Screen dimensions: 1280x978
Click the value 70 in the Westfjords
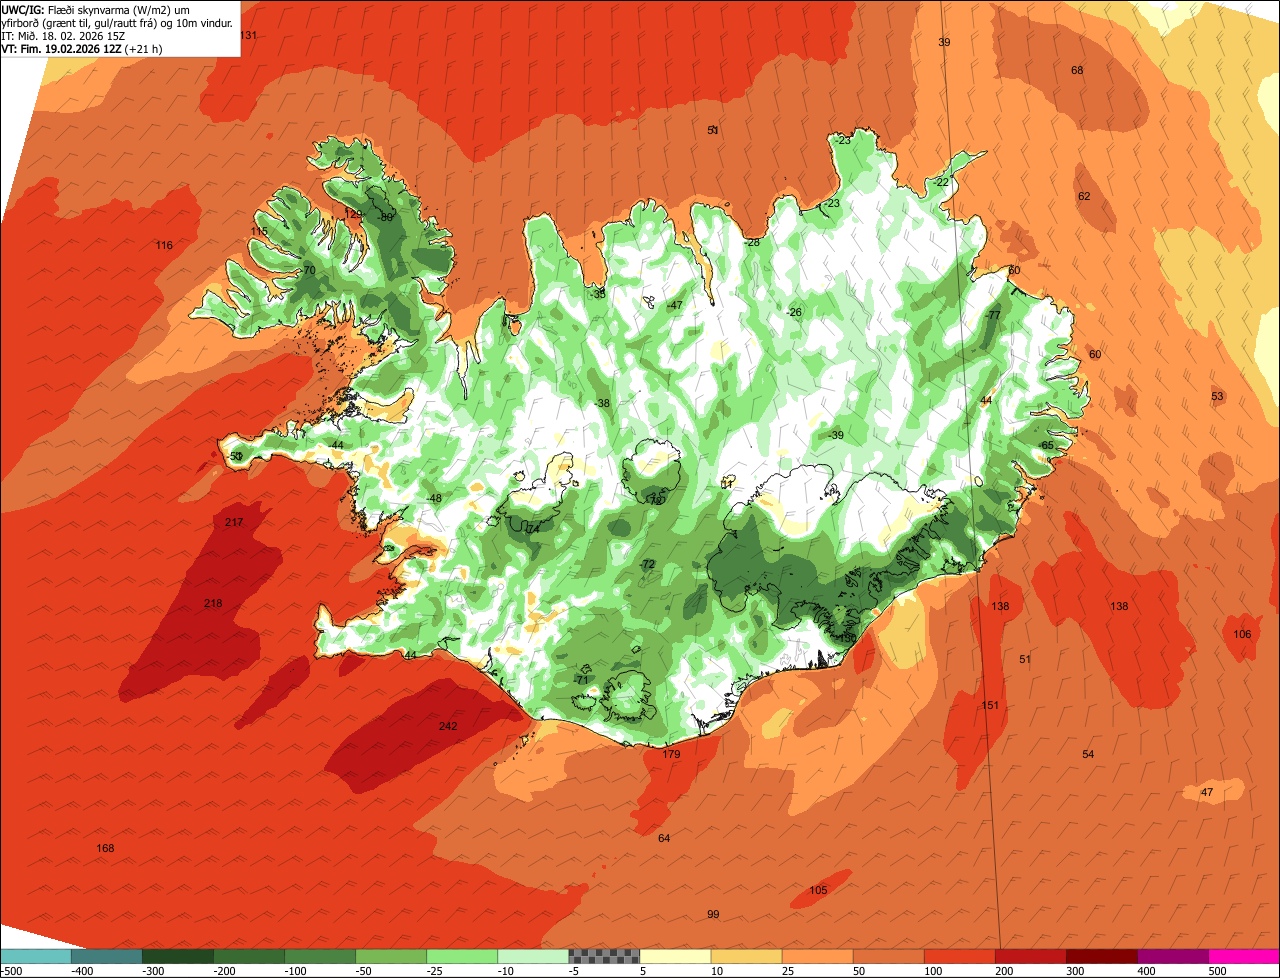tap(310, 270)
